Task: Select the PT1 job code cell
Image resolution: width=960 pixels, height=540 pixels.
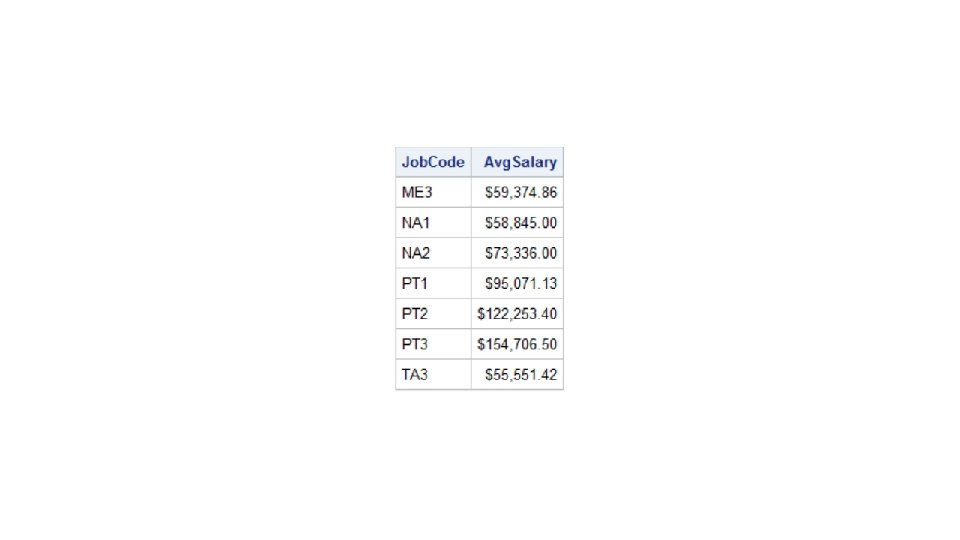Action: click(x=415, y=283)
